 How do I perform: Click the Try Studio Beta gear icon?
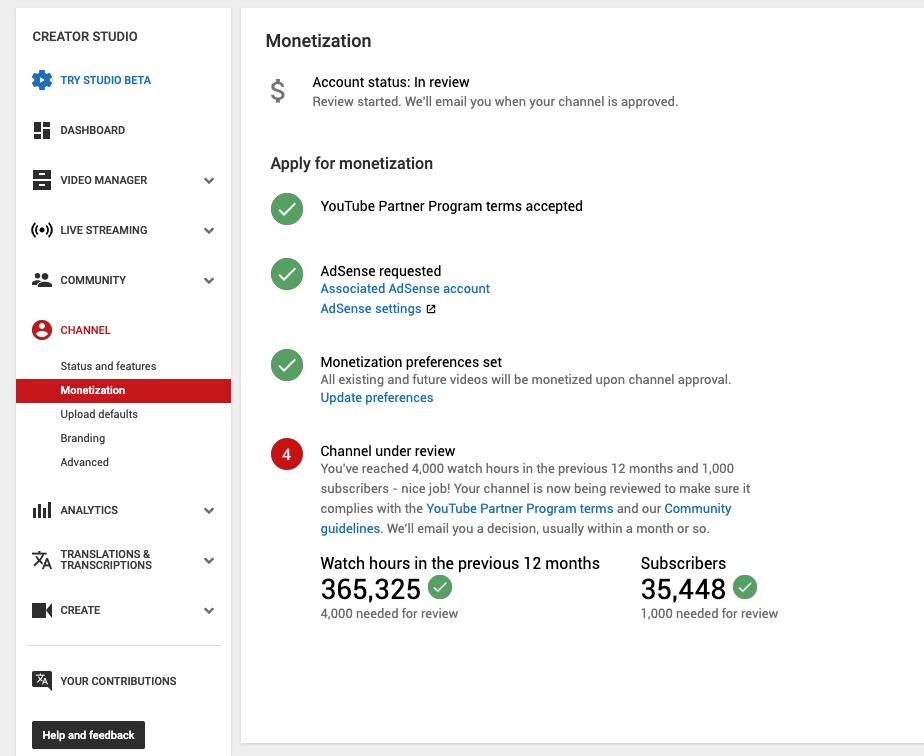(x=42, y=80)
